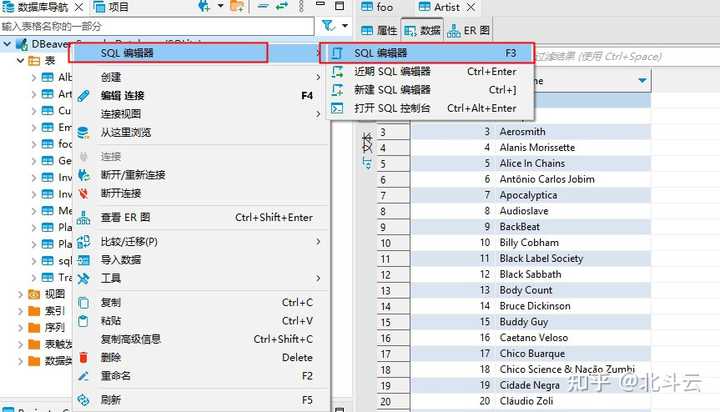720x412 pixels.
Task: Expand the 视图 views folder
Action: [x=20, y=294]
